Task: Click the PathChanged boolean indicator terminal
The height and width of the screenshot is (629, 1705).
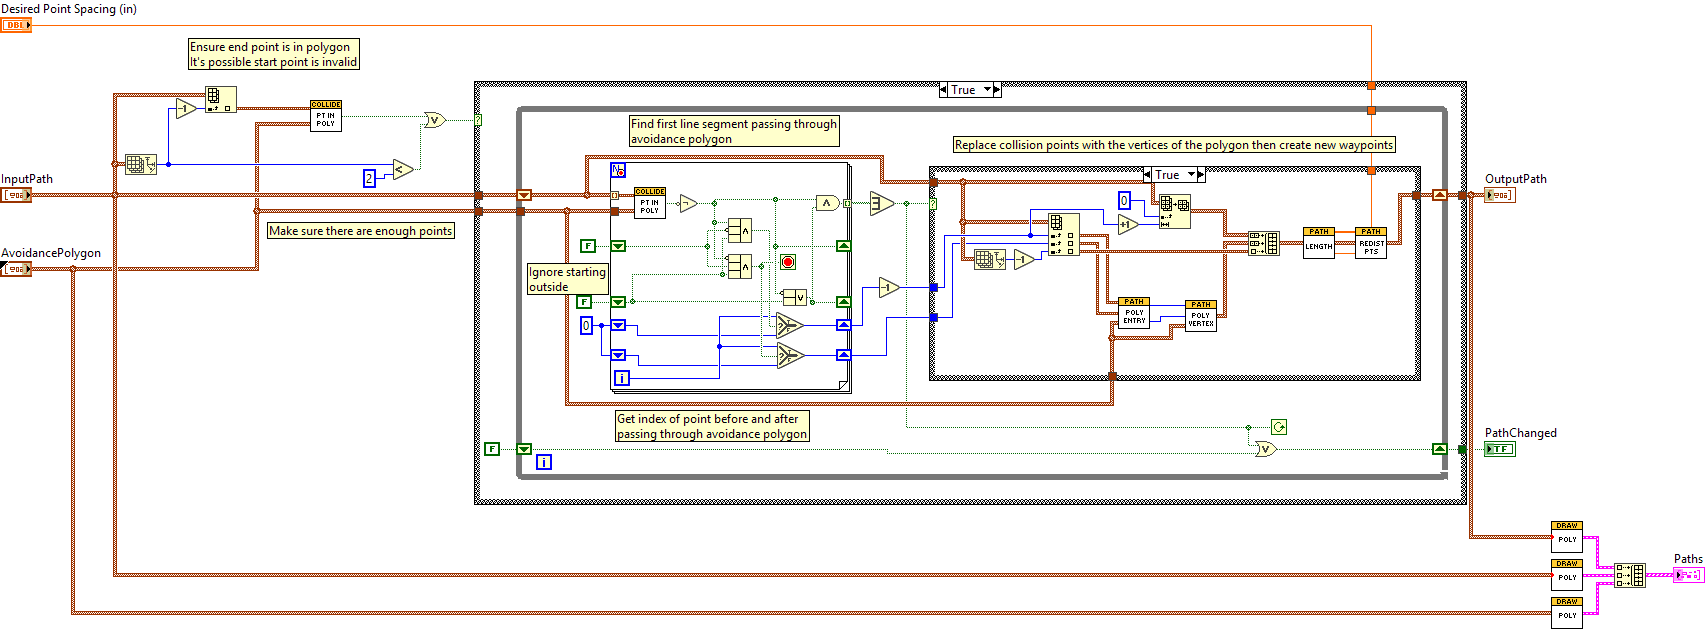Action: [1499, 450]
